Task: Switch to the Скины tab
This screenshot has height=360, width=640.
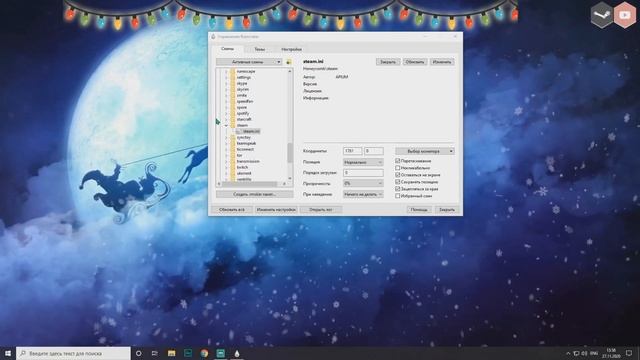Action: 227,49
